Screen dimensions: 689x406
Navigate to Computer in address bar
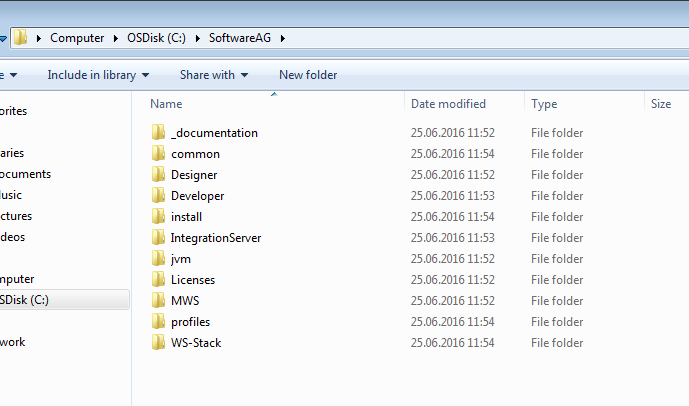(x=77, y=38)
